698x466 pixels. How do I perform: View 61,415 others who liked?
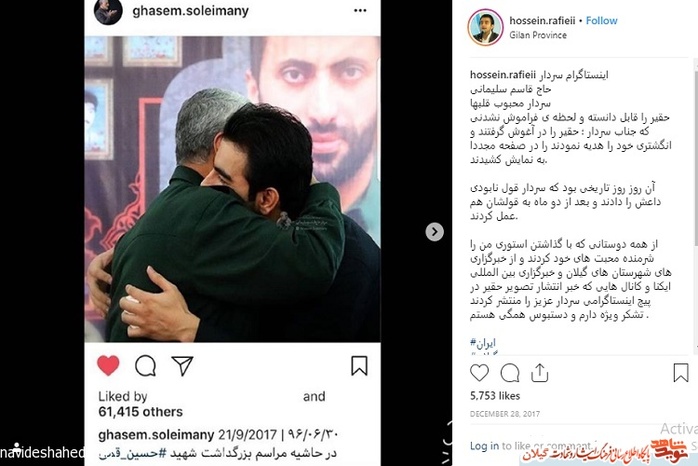click(x=140, y=412)
